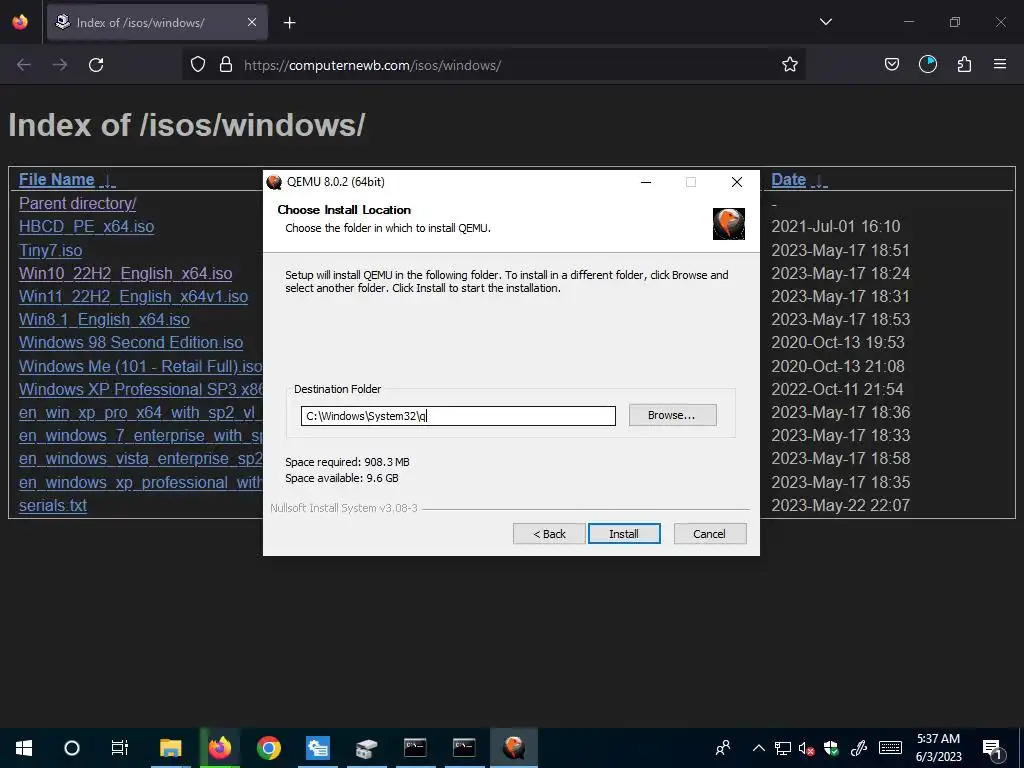Image resolution: width=1024 pixels, height=768 pixels.
Task: Download Tiny7.iso
Action: click(51, 250)
